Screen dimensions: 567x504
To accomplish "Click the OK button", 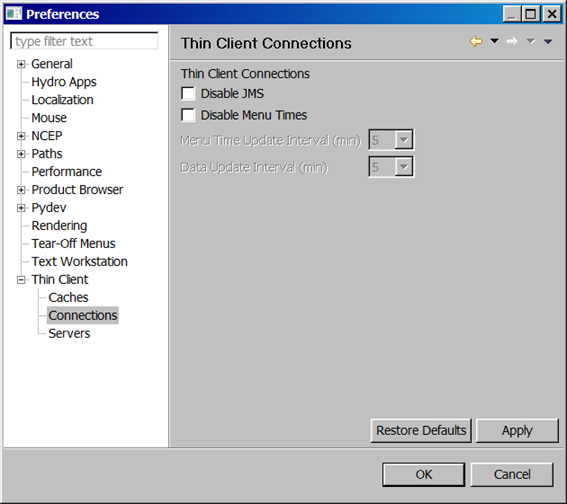I will pyautogui.click(x=423, y=474).
